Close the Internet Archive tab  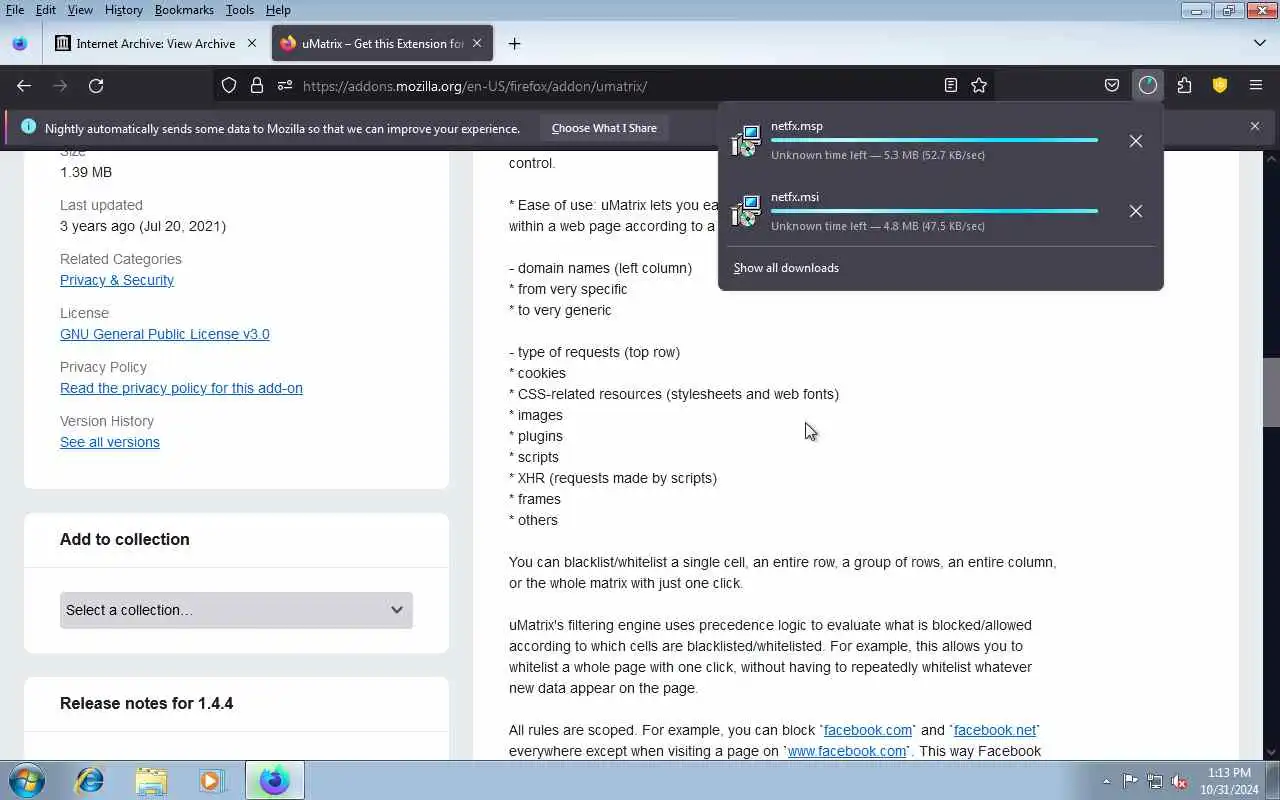[252, 44]
